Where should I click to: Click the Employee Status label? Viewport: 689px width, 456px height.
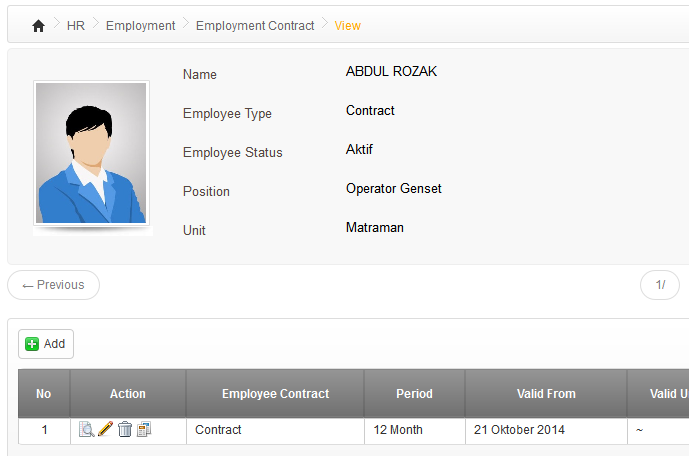point(233,152)
